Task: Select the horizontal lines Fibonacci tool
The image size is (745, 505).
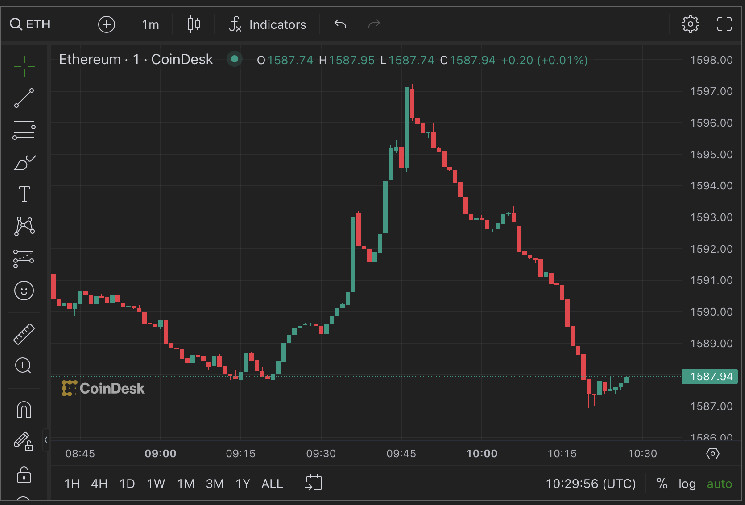Action: (x=24, y=130)
